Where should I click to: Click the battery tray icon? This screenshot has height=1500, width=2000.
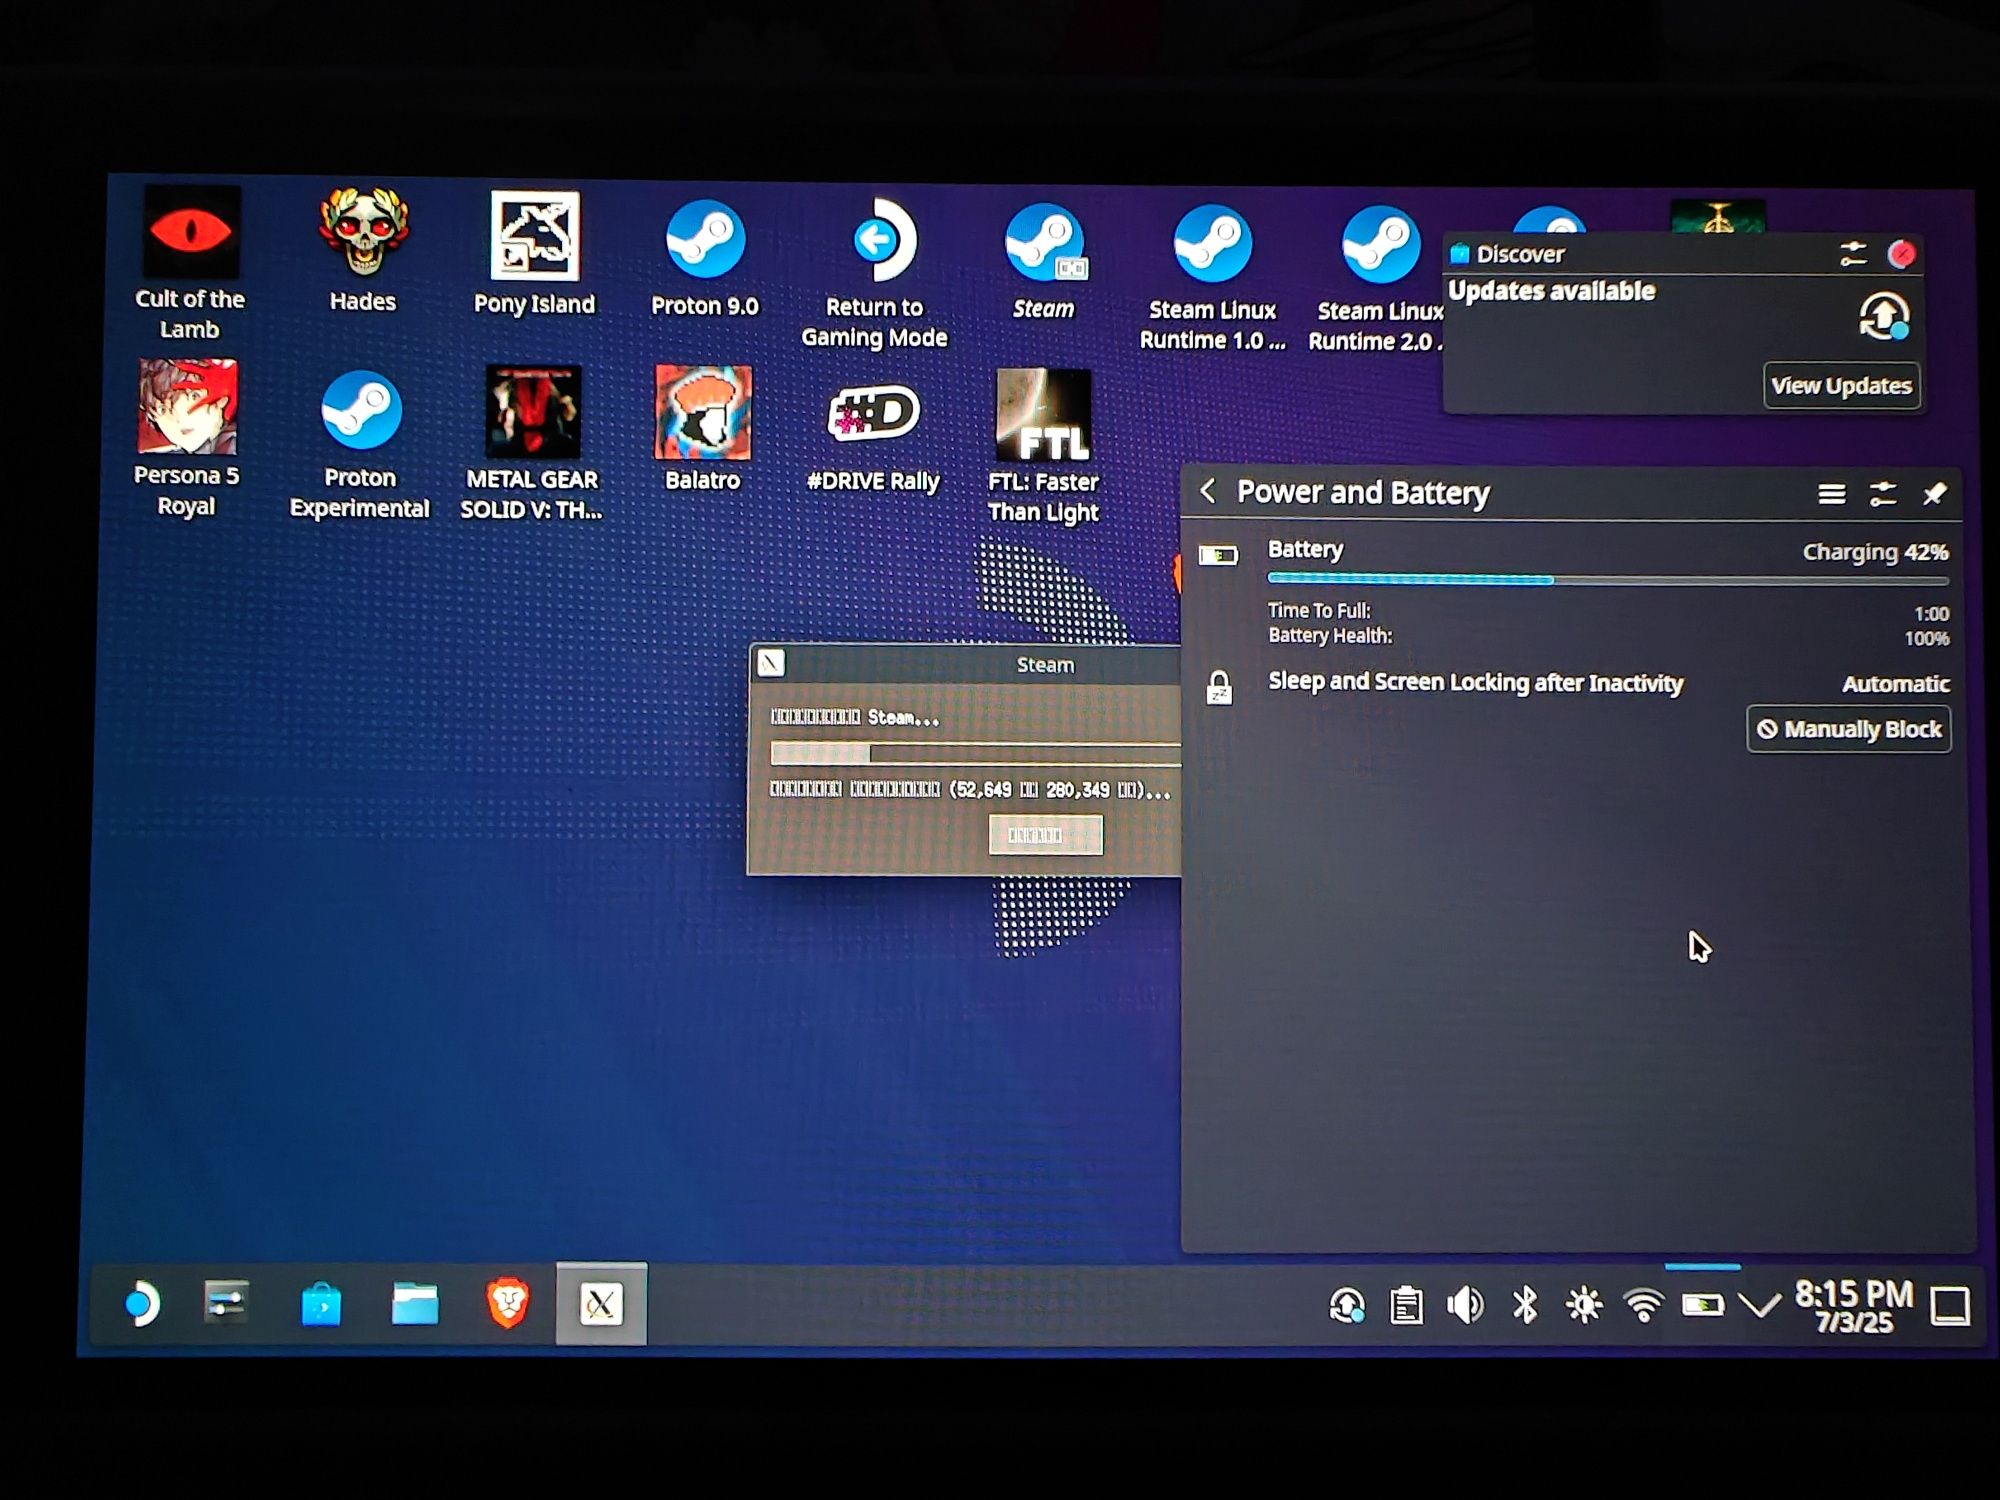click(x=1702, y=1305)
